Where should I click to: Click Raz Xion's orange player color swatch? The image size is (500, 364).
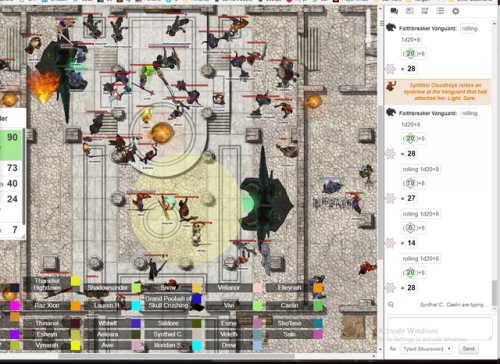75,305
